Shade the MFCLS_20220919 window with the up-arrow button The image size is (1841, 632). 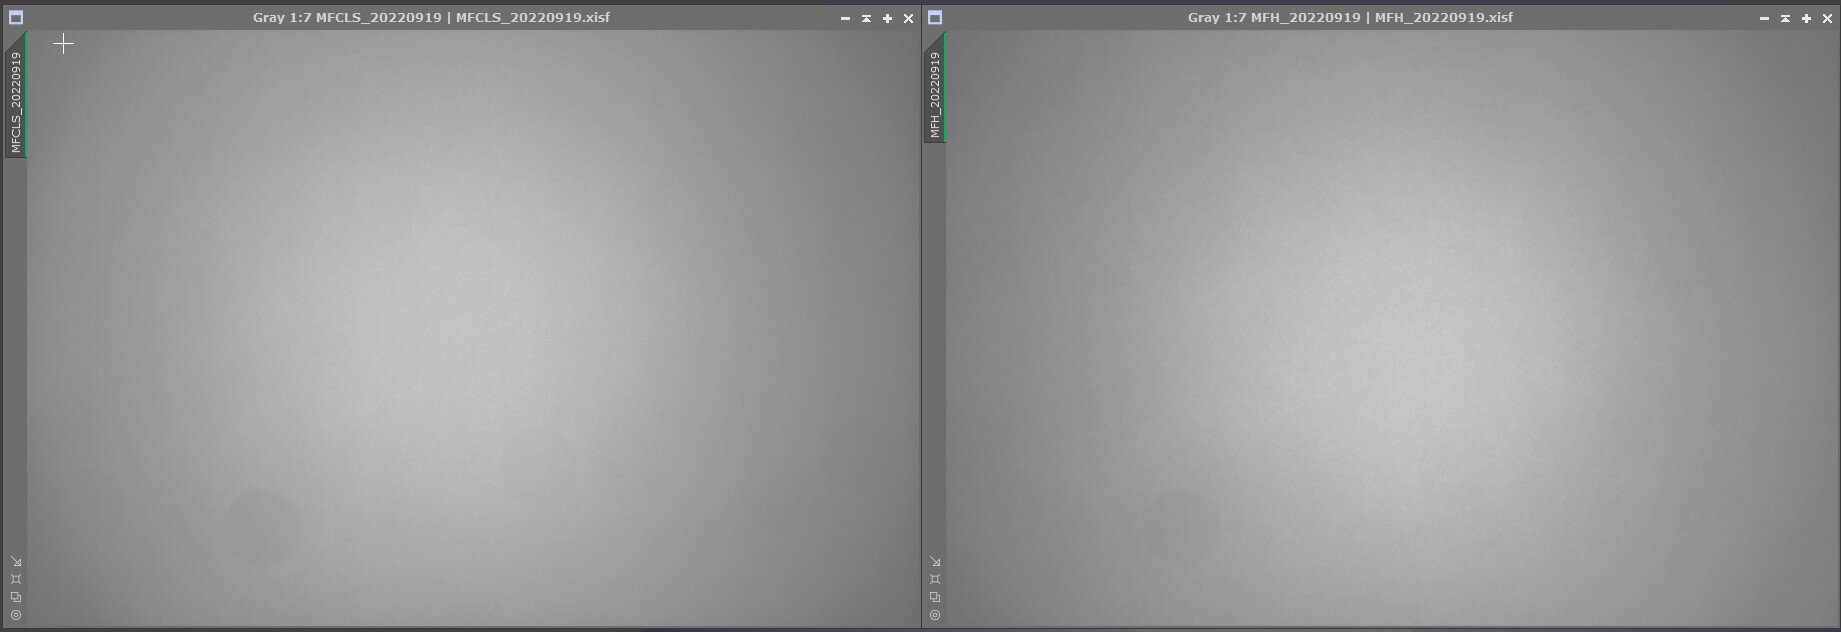[x=866, y=18]
